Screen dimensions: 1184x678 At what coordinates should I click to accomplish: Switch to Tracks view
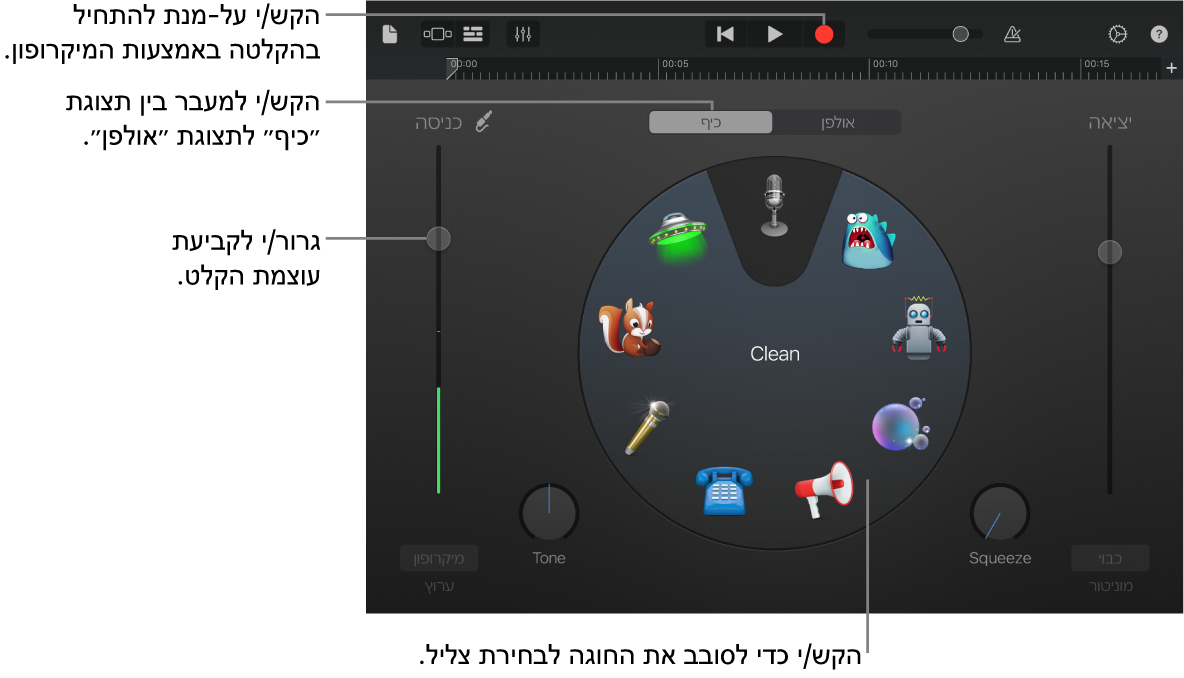473,34
